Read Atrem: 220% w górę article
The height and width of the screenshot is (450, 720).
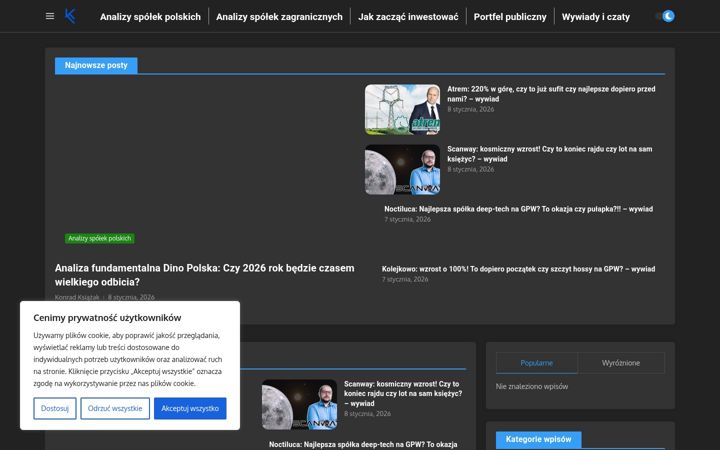coord(551,94)
